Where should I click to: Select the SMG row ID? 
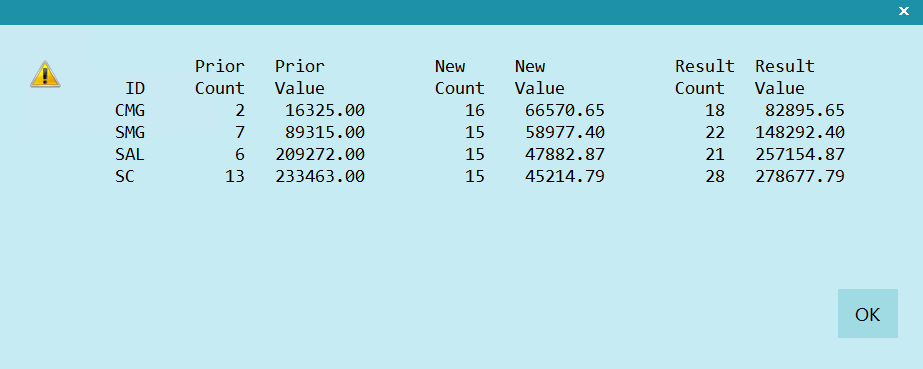point(130,132)
